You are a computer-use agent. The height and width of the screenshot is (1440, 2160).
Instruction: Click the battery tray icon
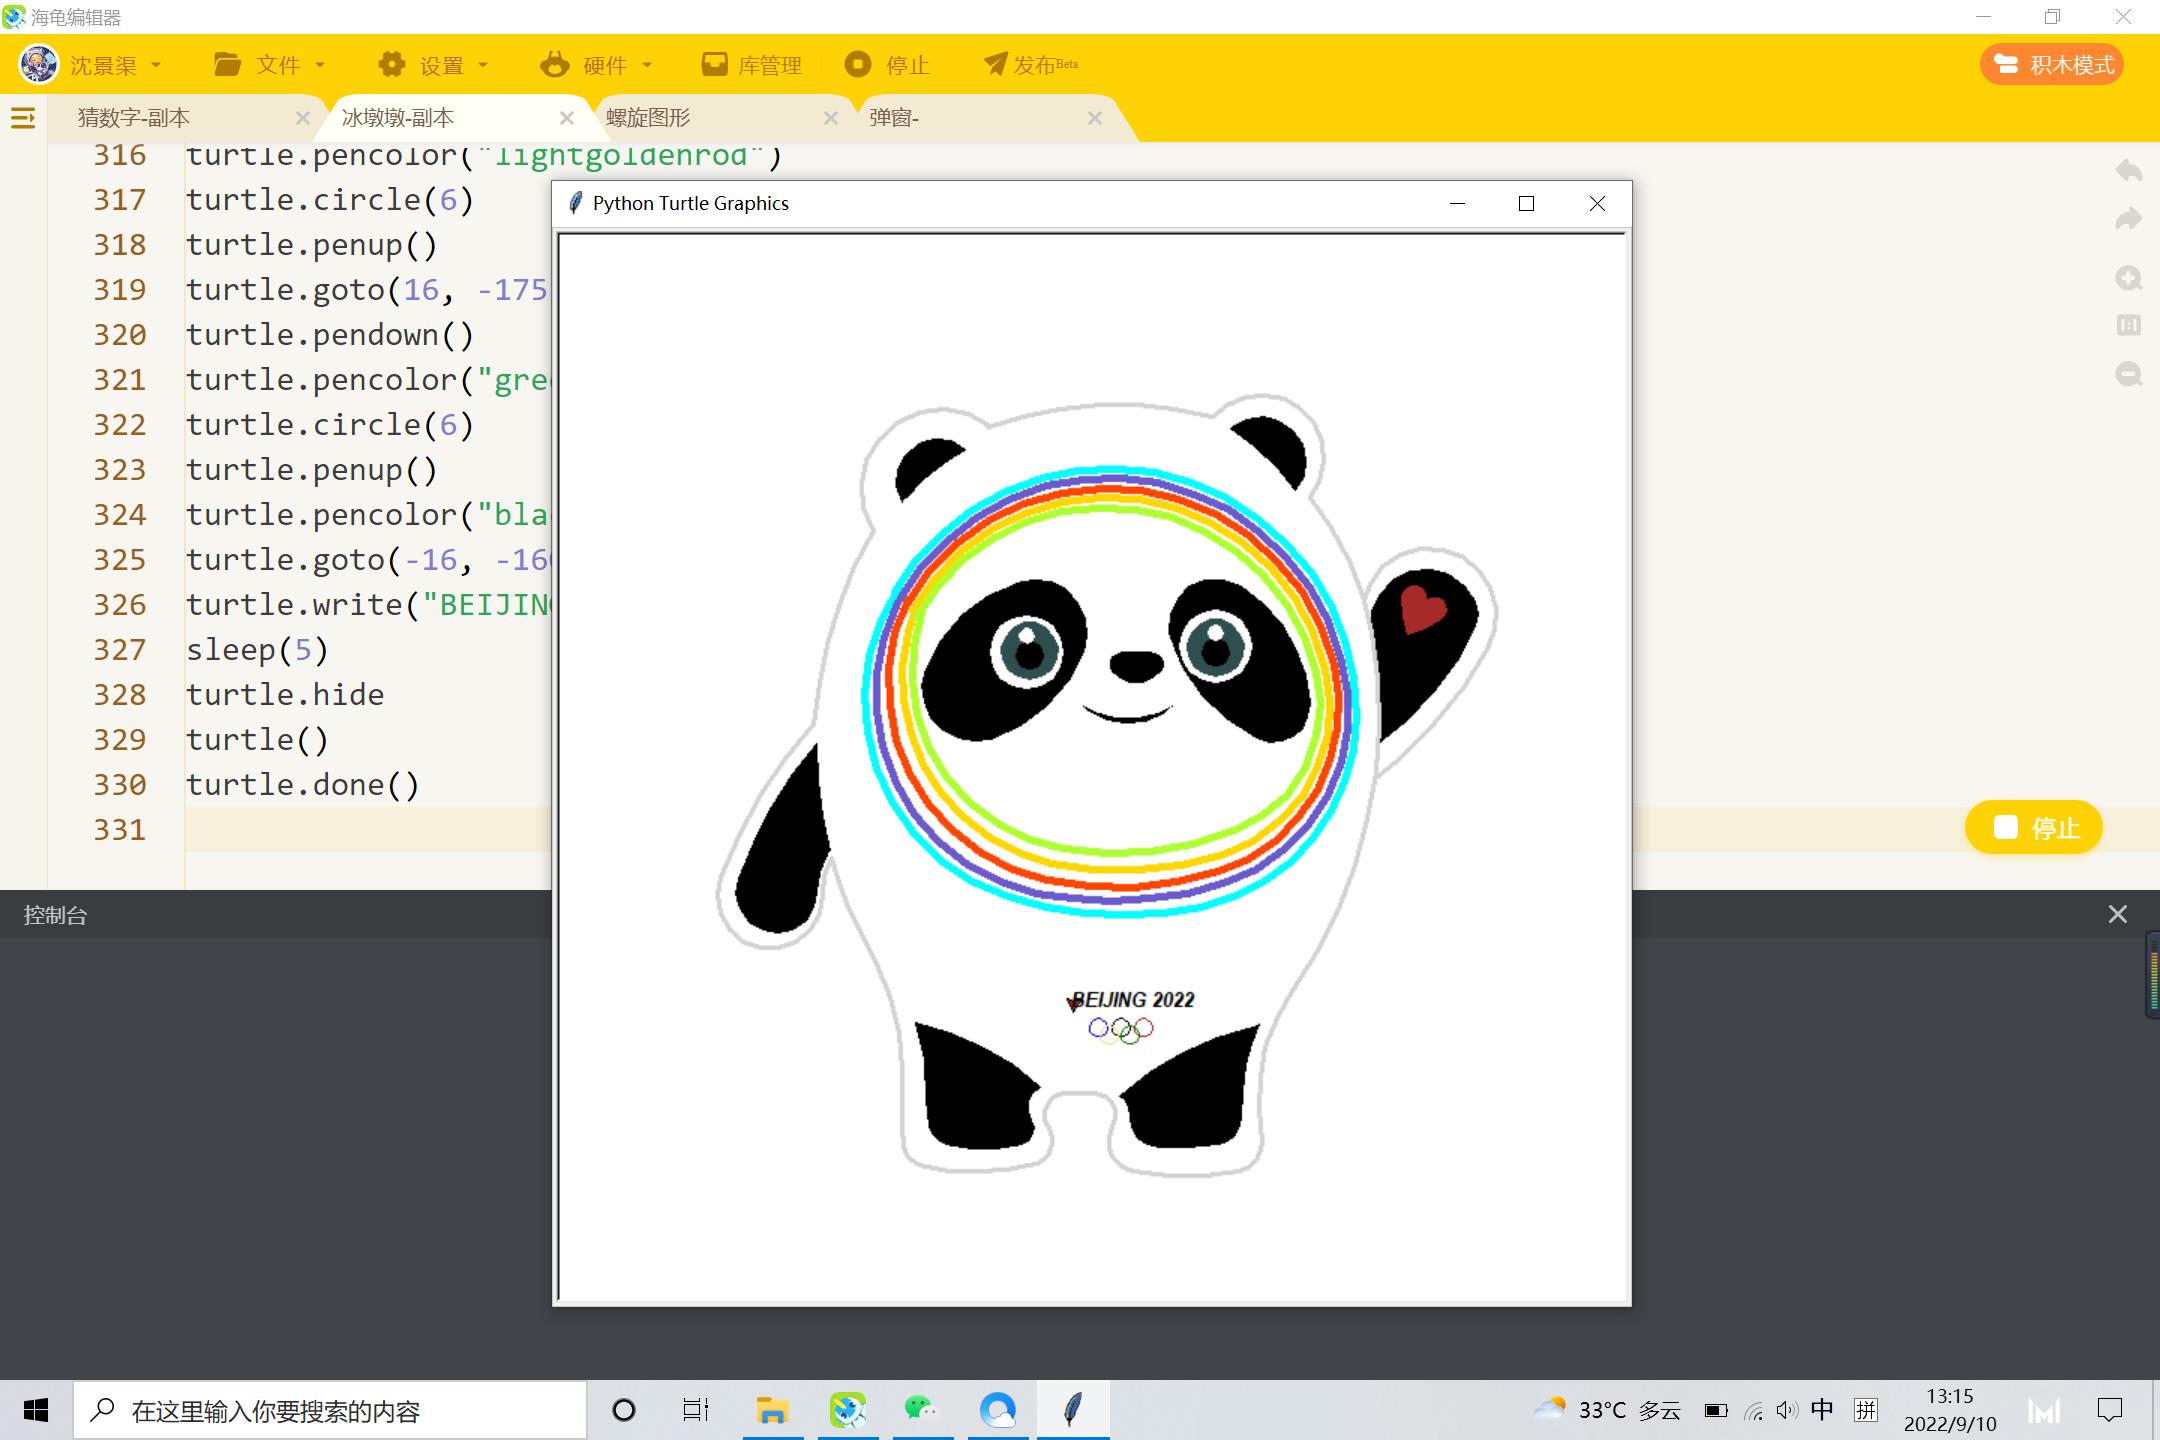click(1716, 1411)
